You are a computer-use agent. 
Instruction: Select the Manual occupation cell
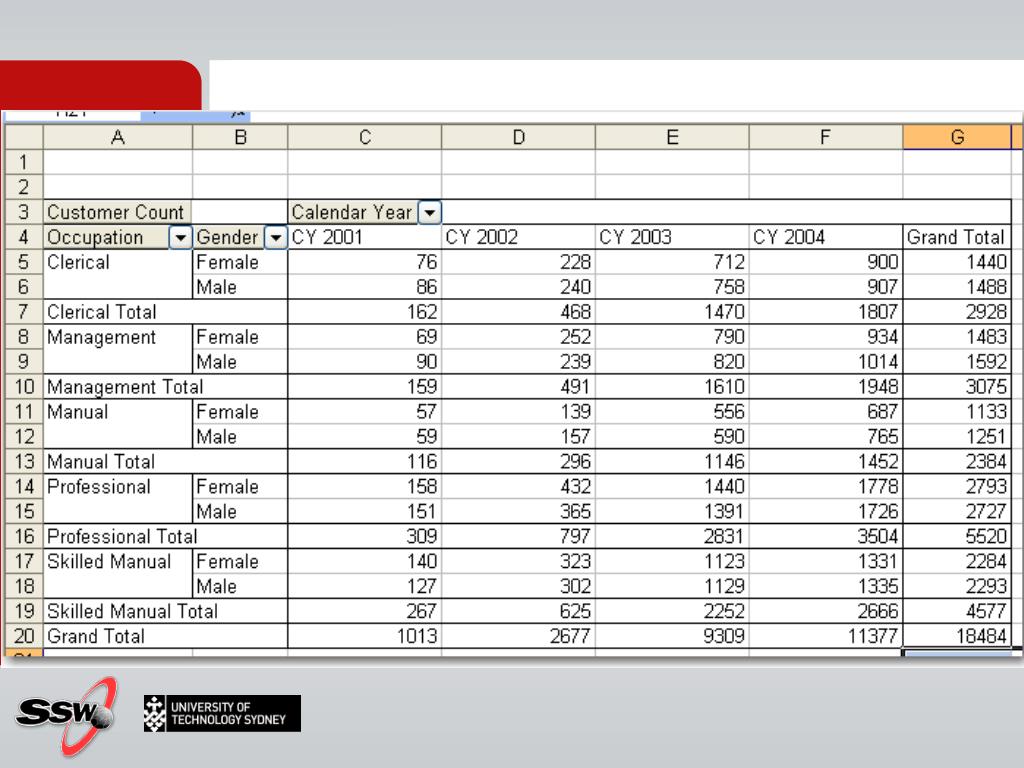pos(118,412)
